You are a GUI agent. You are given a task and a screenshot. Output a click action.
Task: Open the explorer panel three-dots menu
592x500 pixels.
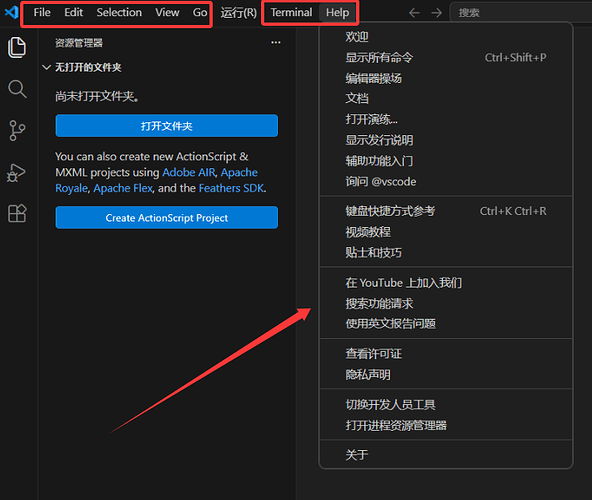pos(276,42)
